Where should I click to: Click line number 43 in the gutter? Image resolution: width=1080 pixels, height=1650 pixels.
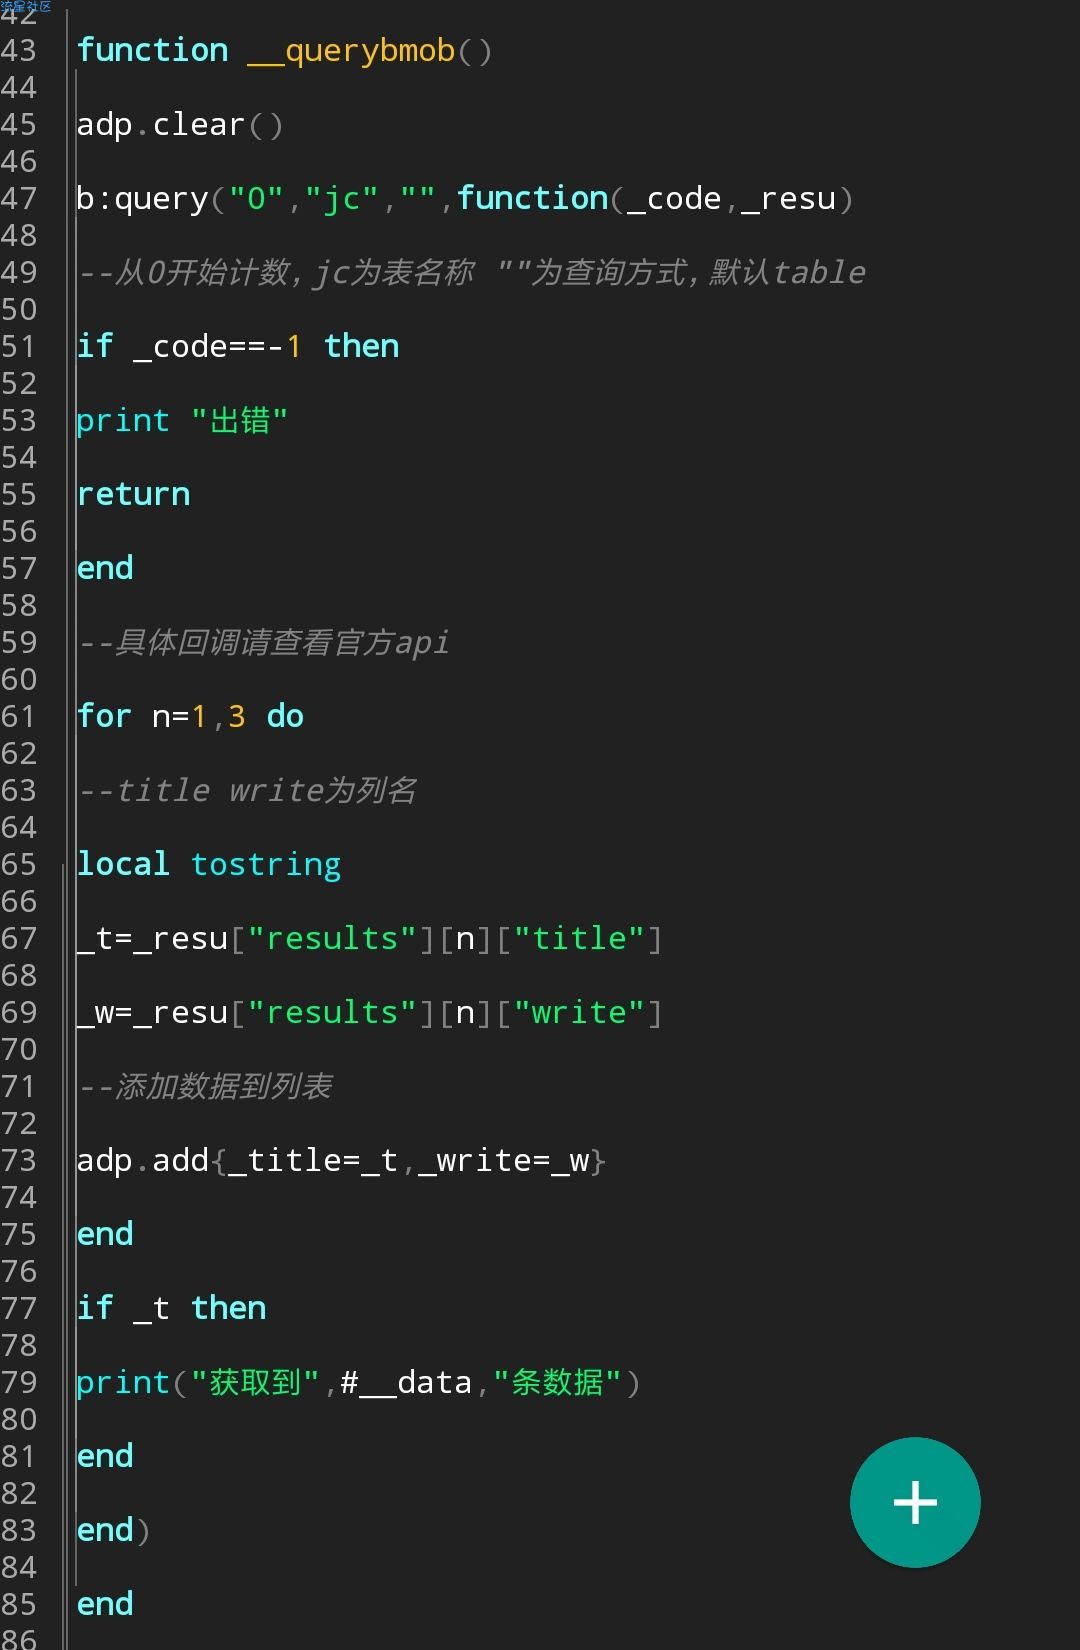19,50
